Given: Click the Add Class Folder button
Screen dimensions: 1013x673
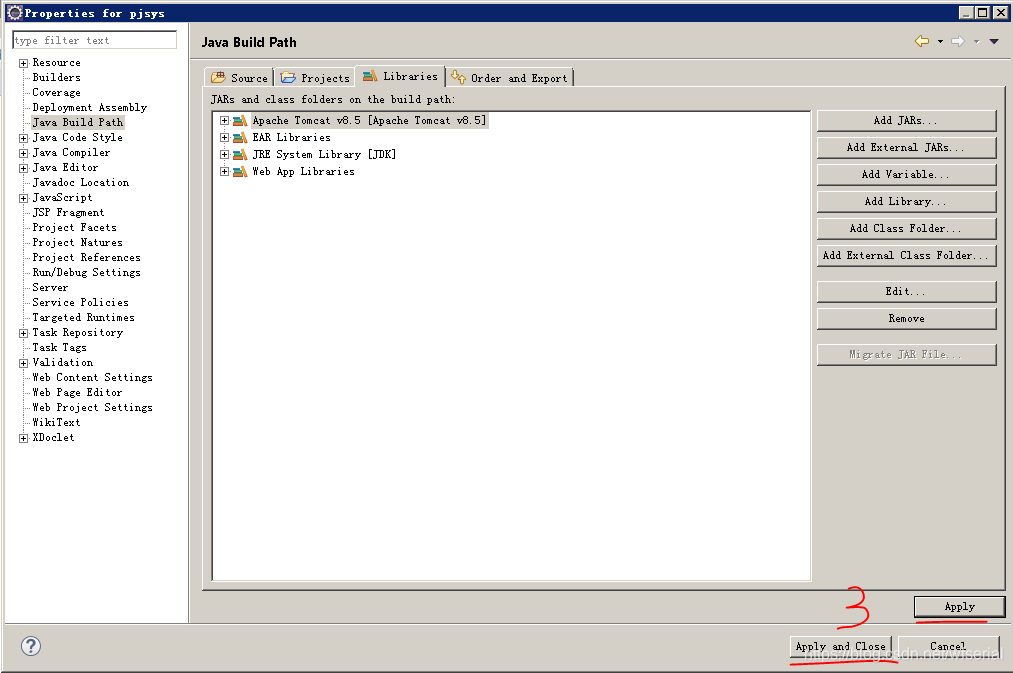Looking at the screenshot, I should tap(906, 228).
